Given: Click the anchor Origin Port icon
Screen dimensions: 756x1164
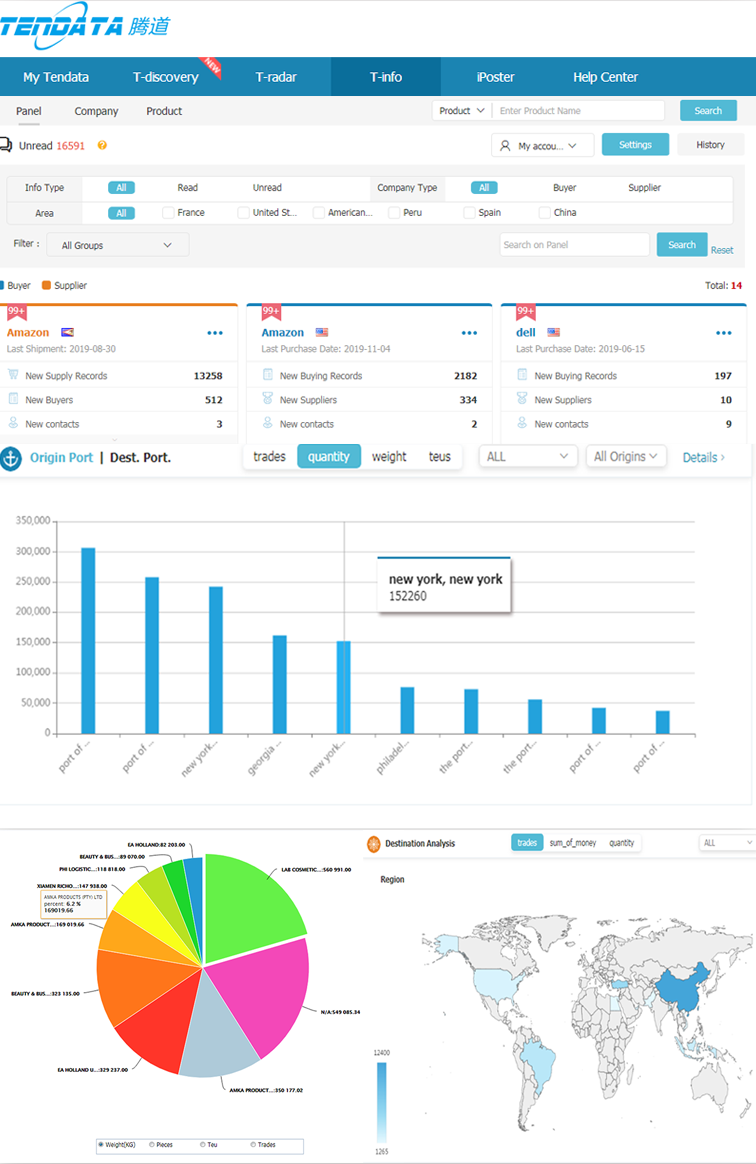Looking at the screenshot, I should tap(10, 458).
